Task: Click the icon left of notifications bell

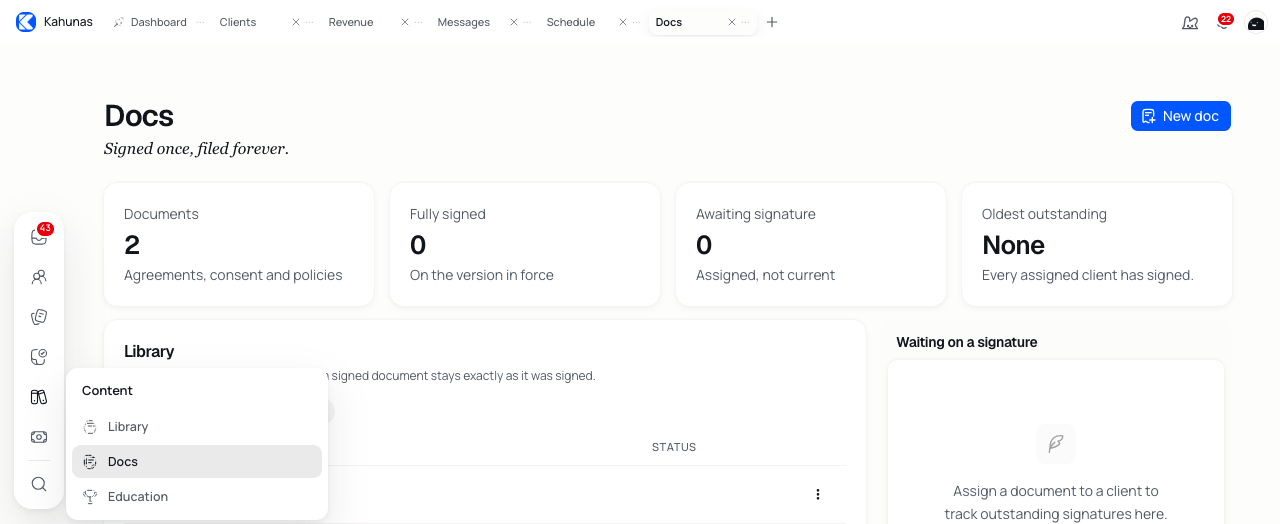Action: [1190, 22]
